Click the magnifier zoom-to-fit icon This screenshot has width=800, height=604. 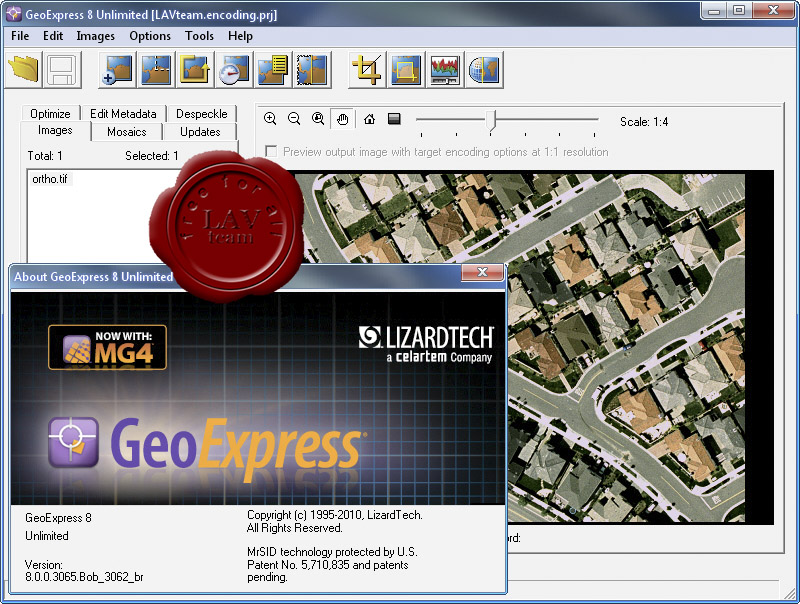click(x=318, y=119)
